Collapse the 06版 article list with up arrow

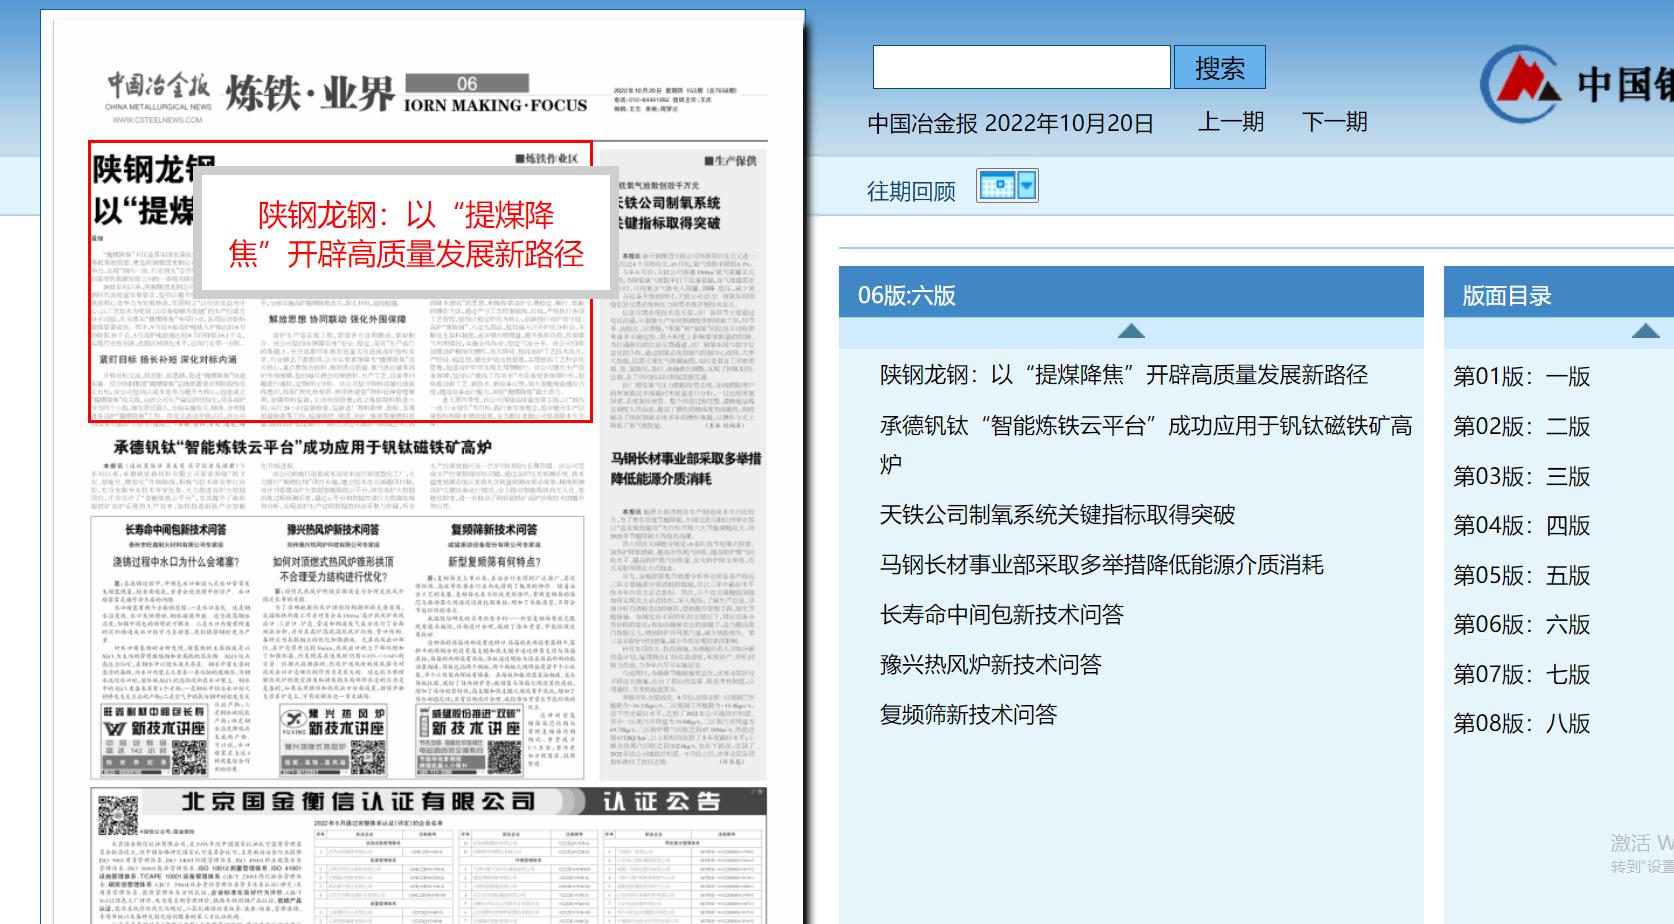1131,331
